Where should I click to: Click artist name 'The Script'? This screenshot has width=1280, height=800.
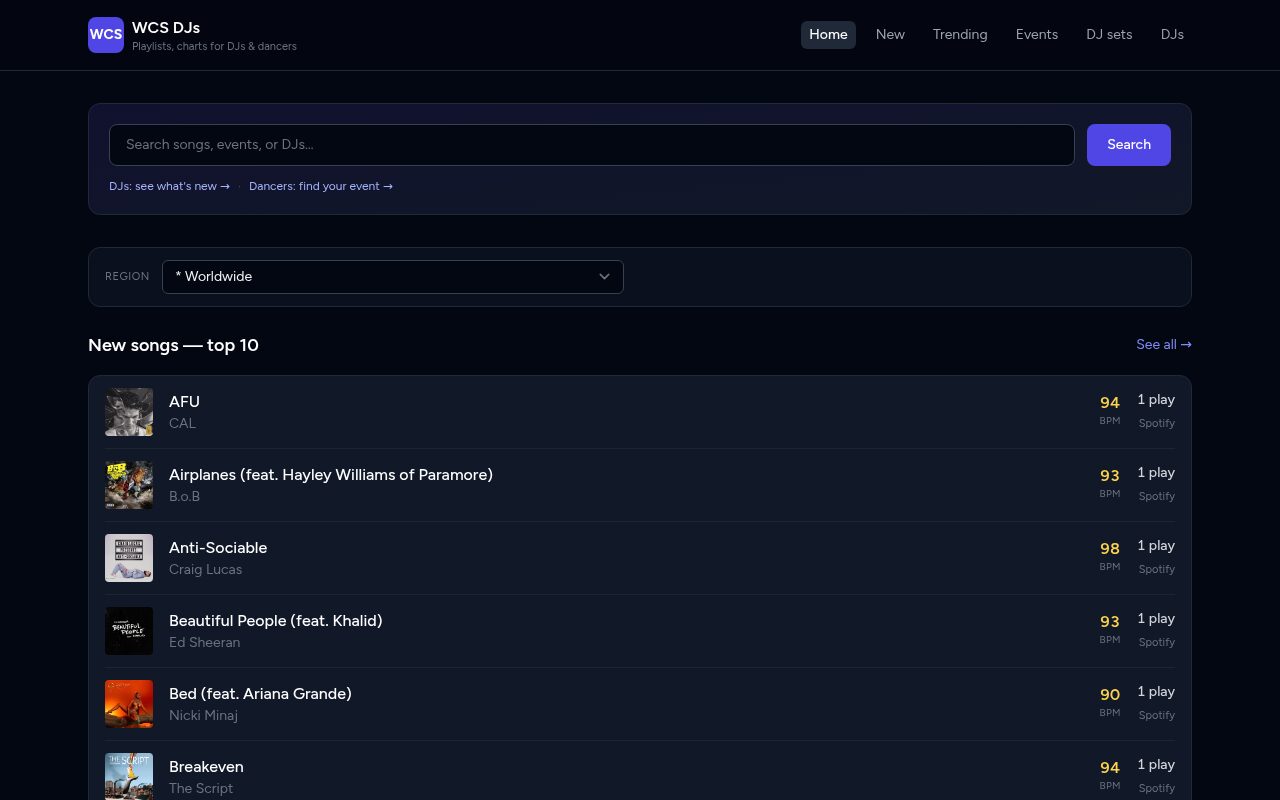[201, 789]
